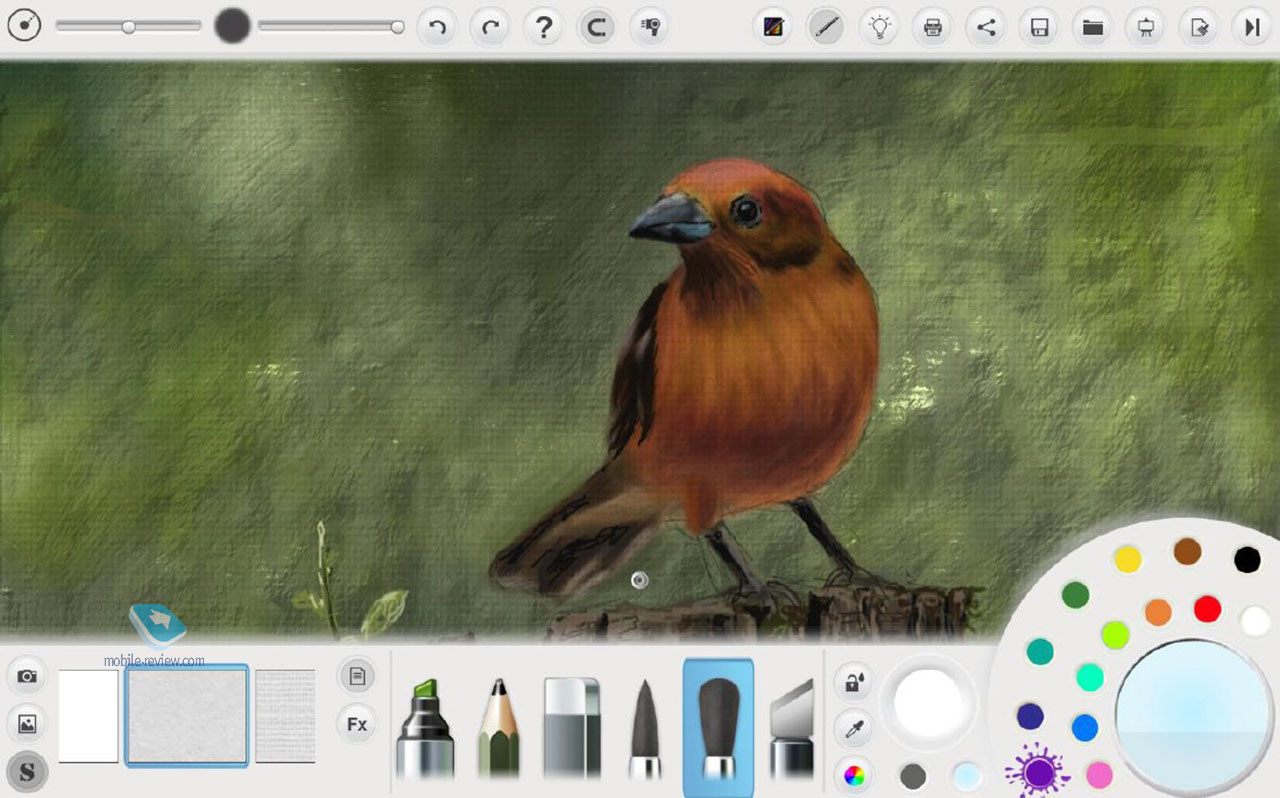Choose the selected gray textured paper
Viewport: 1280px width, 798px height.
(x=187, y=716)
